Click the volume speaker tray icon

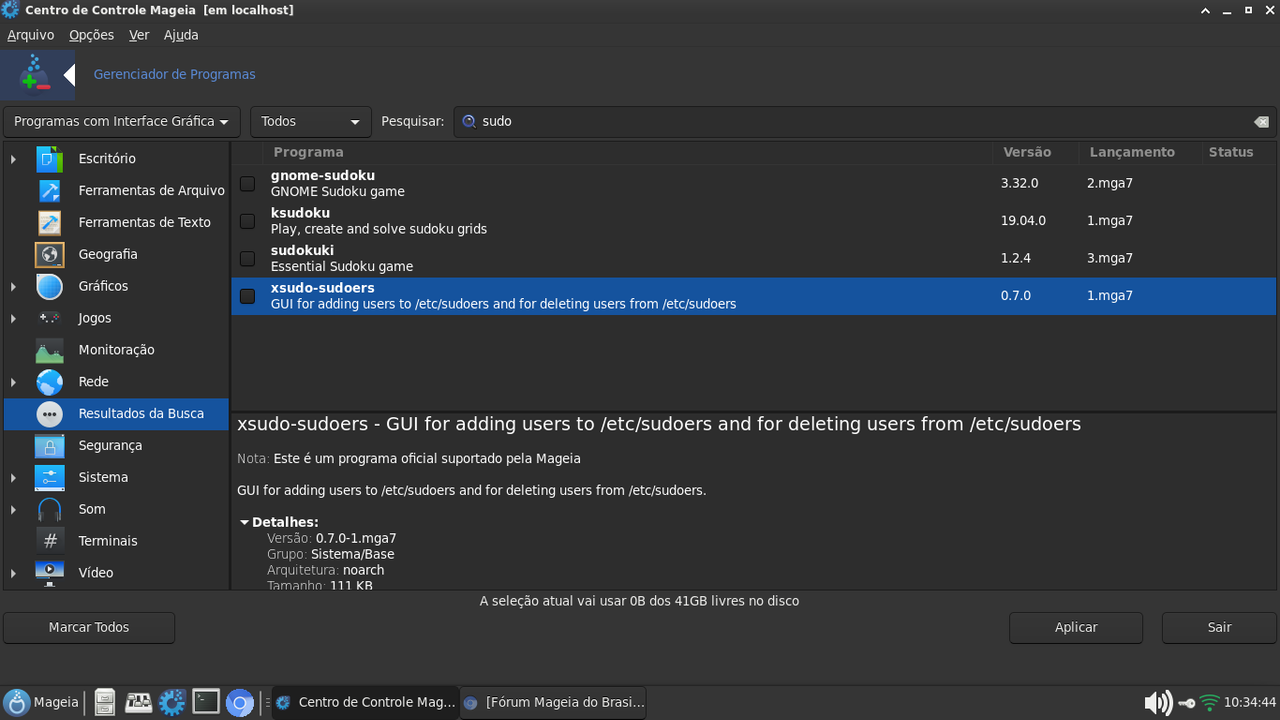(x=1157, y=703)
